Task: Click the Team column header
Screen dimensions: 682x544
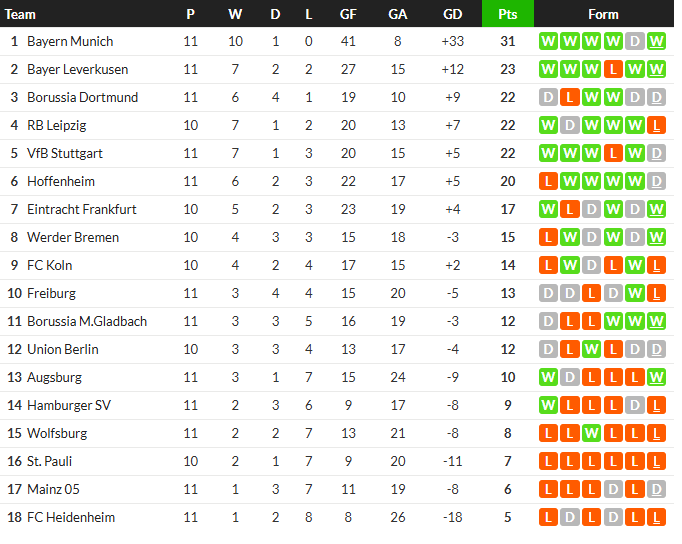Action: click(x=20, y=14)
